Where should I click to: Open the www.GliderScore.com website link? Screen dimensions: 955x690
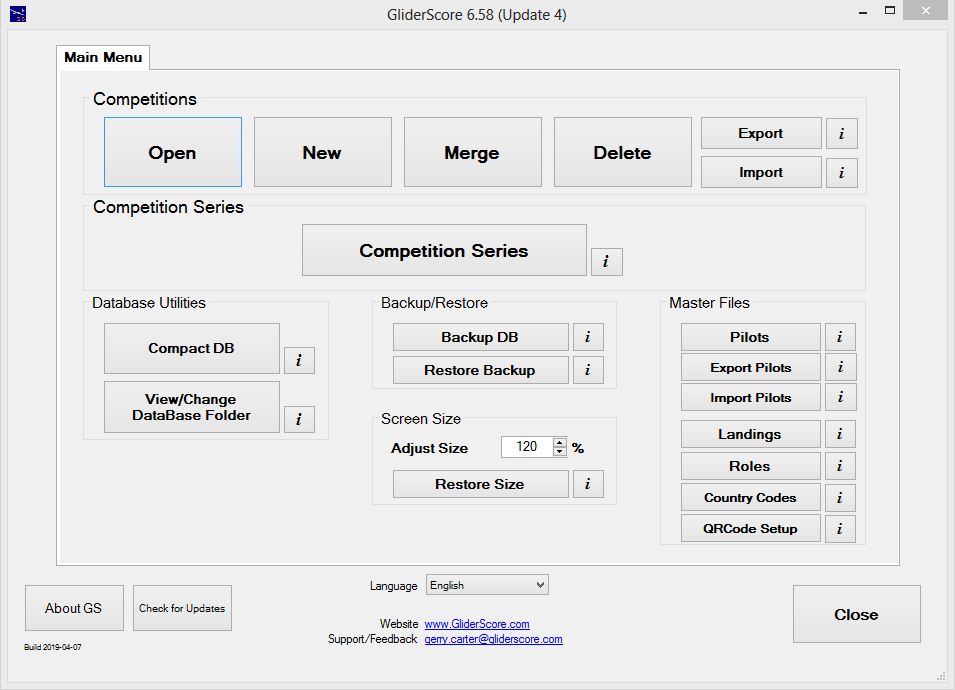pyautogui.click(x=477, y=624)
